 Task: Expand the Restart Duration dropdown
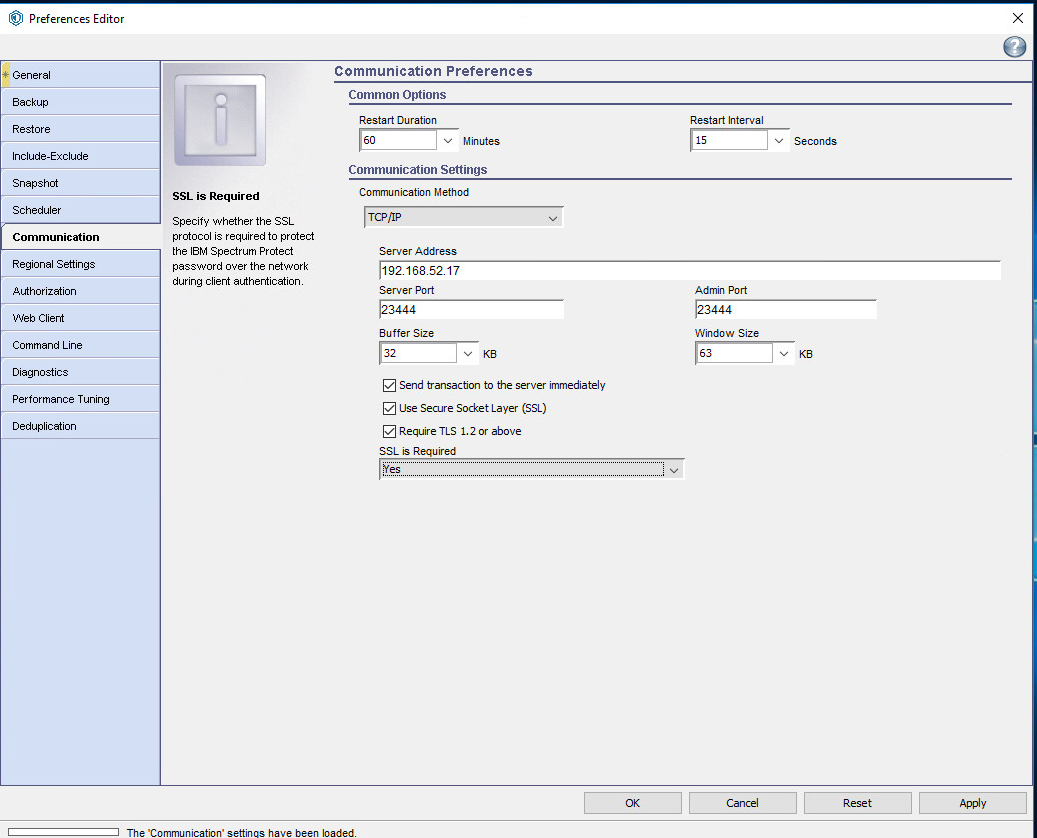(448, 141)
